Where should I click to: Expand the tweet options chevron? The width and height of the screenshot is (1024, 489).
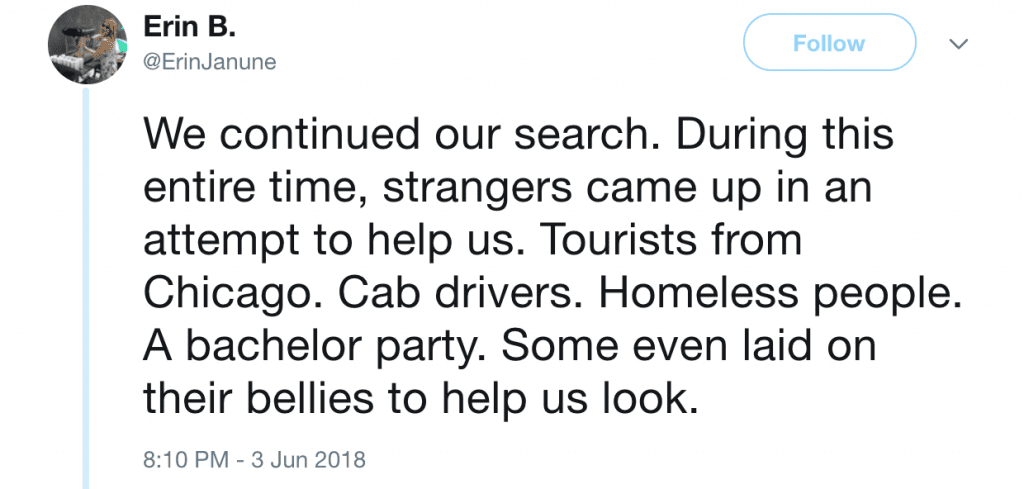(959, 44)
